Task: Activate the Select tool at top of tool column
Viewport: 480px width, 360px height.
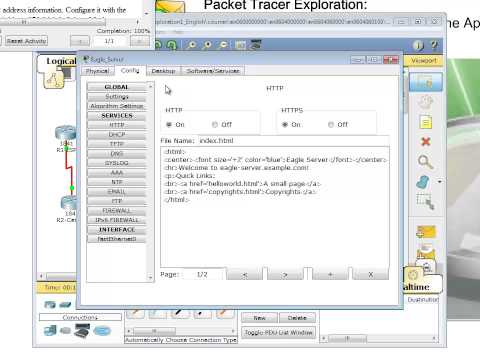Action: (426, 82)
